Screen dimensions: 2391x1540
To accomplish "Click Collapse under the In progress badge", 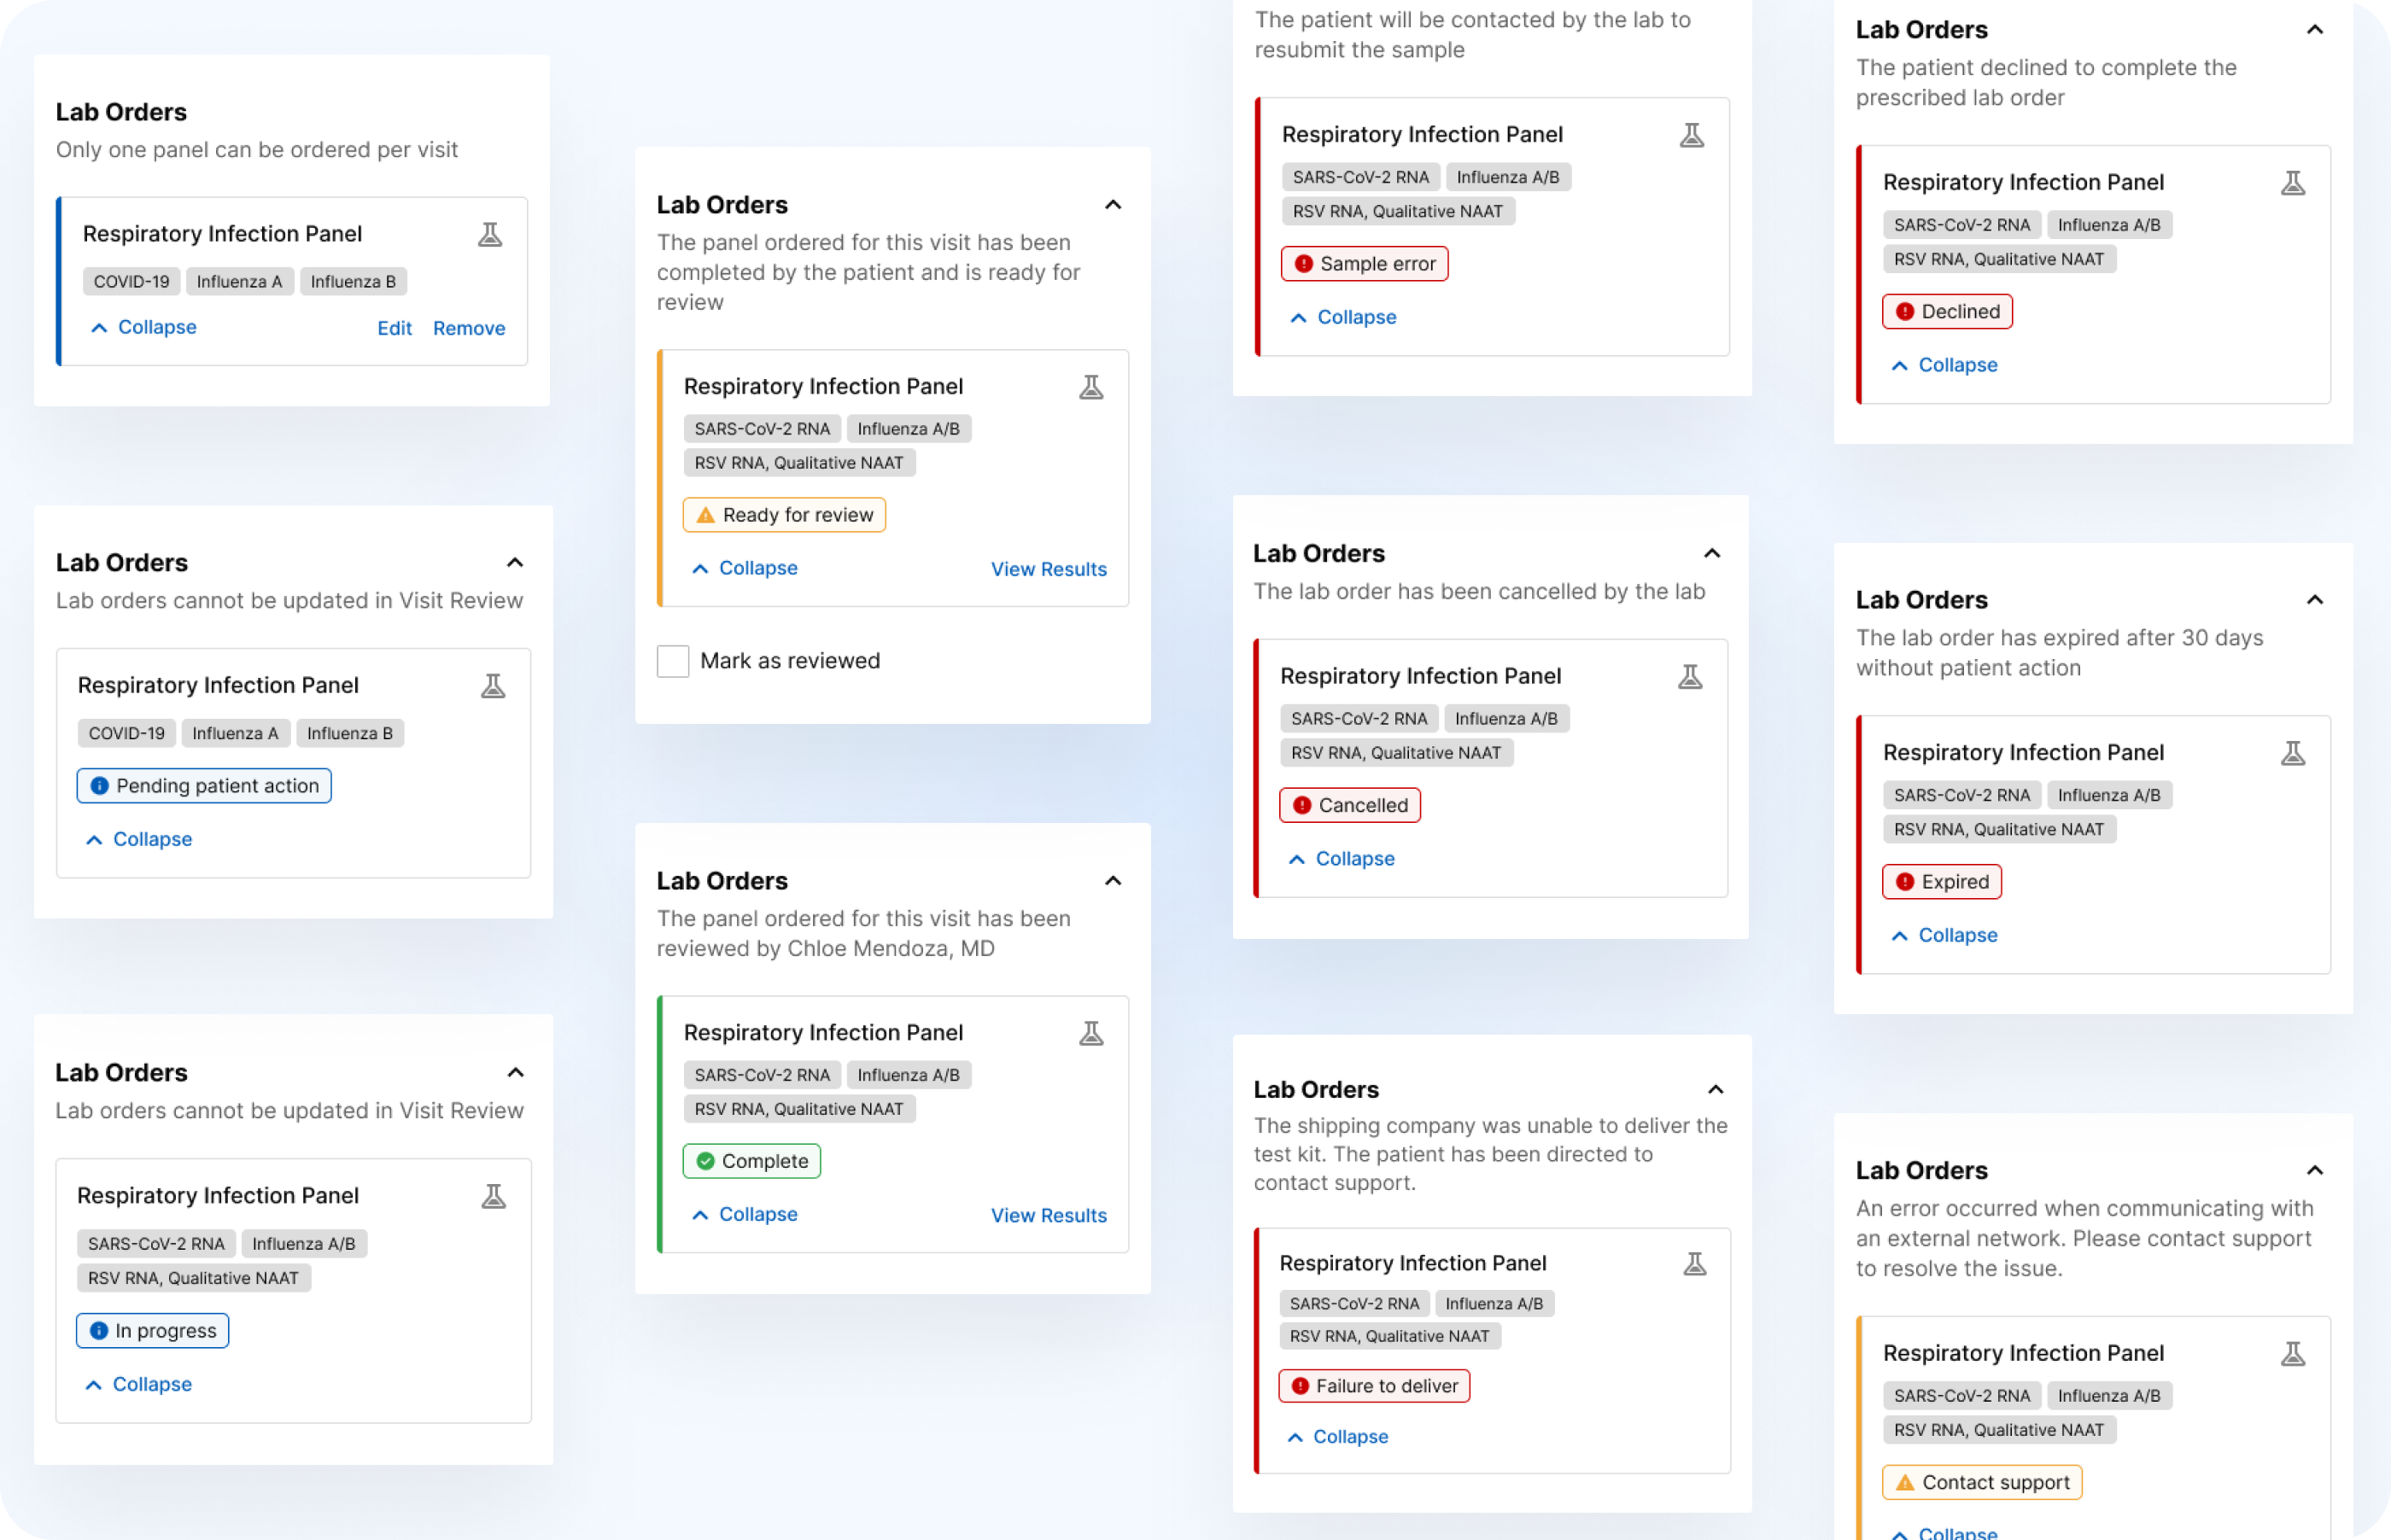I will click(x=138, y=1385).
